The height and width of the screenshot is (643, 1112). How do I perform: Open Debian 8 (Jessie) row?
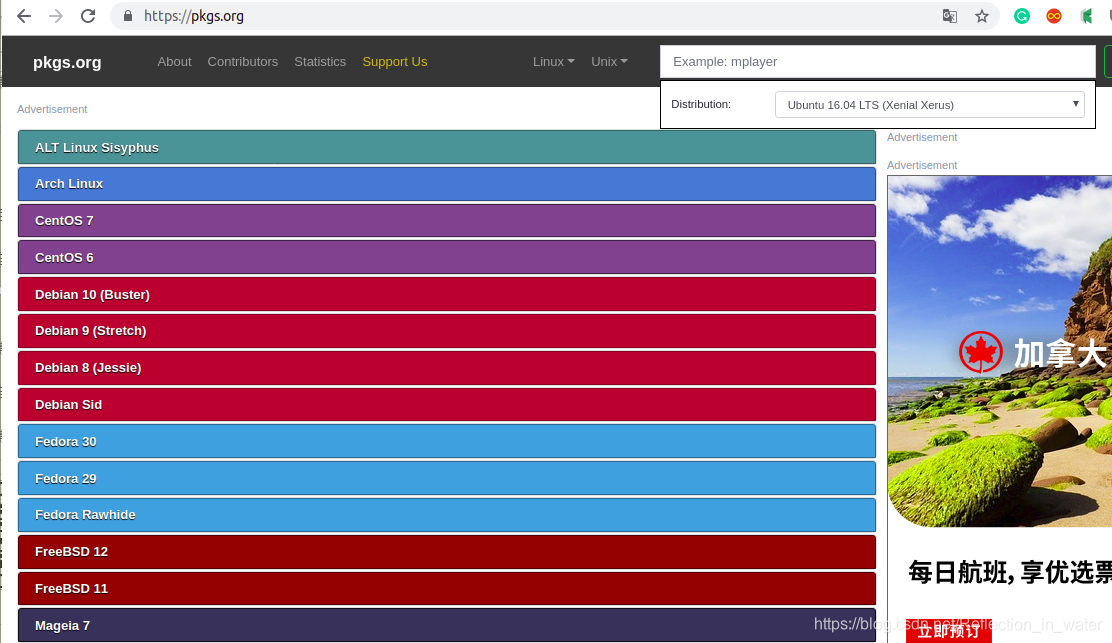(447, 368)
